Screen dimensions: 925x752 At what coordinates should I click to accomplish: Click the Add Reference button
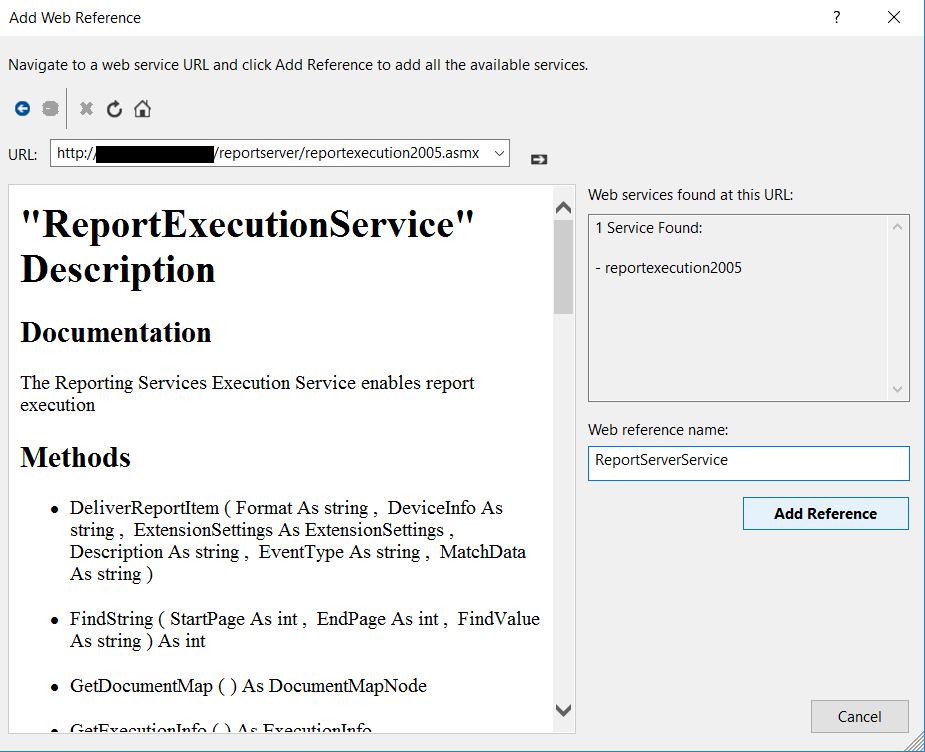(825, 512)
